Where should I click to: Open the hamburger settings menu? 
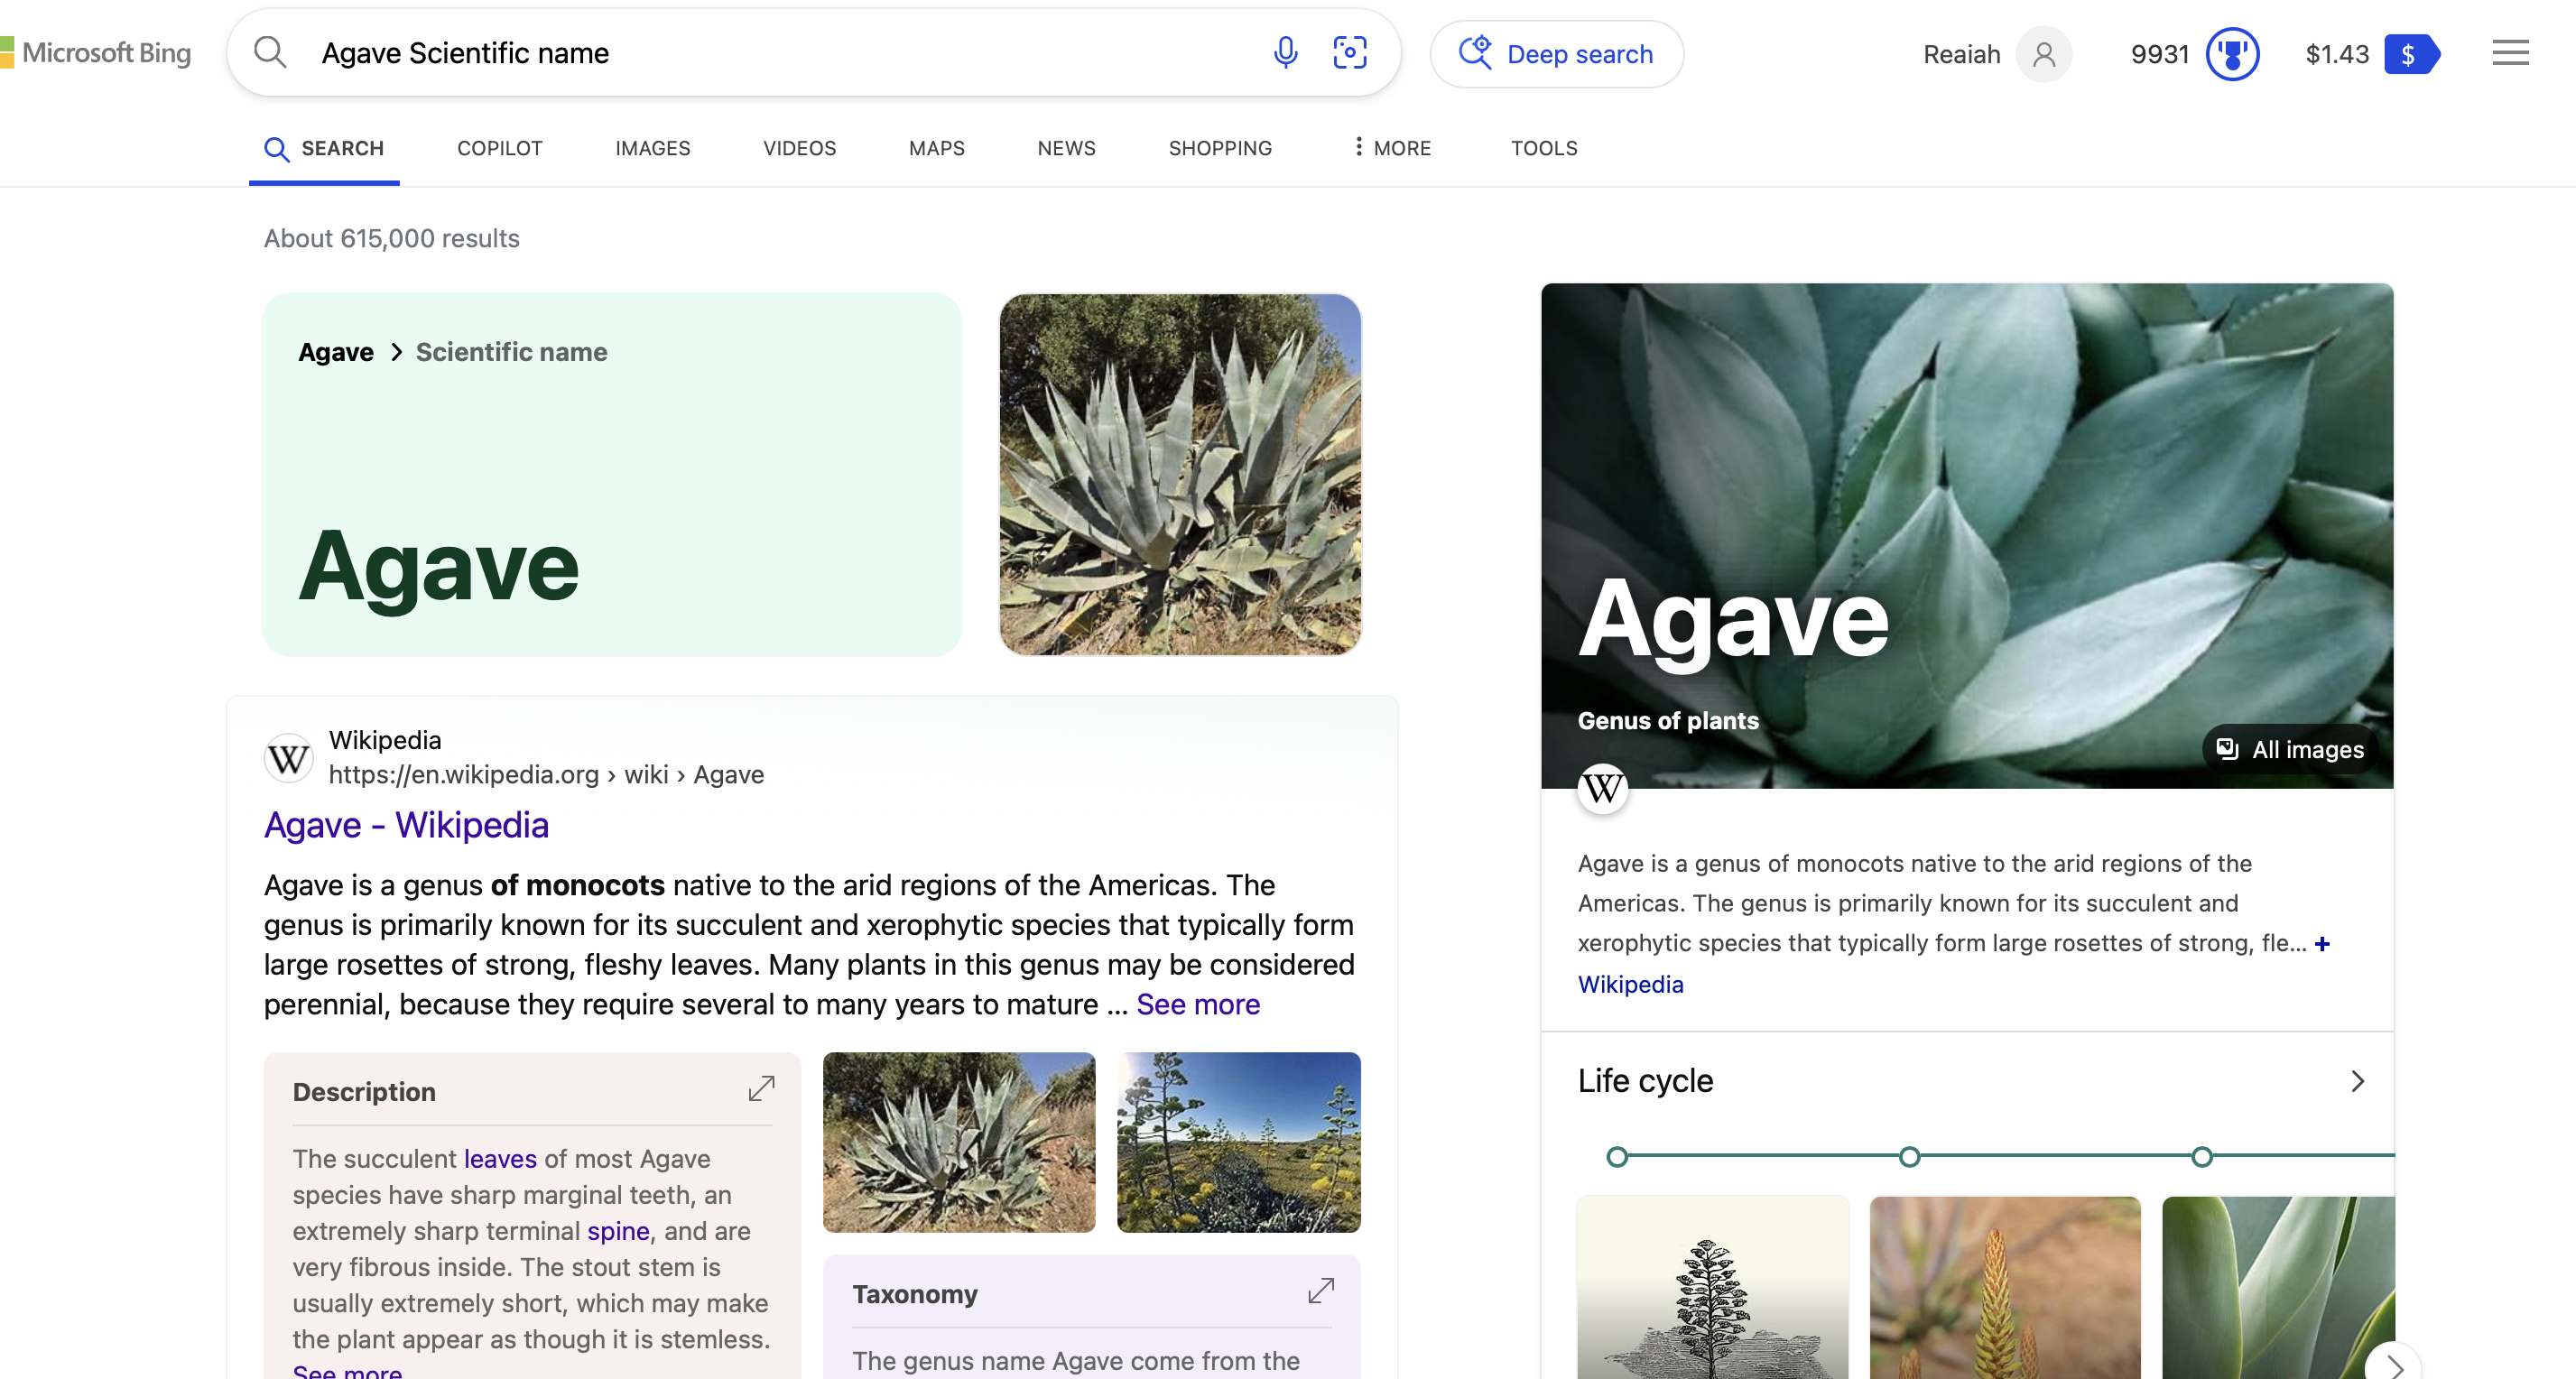click(x=2509, y=53)
